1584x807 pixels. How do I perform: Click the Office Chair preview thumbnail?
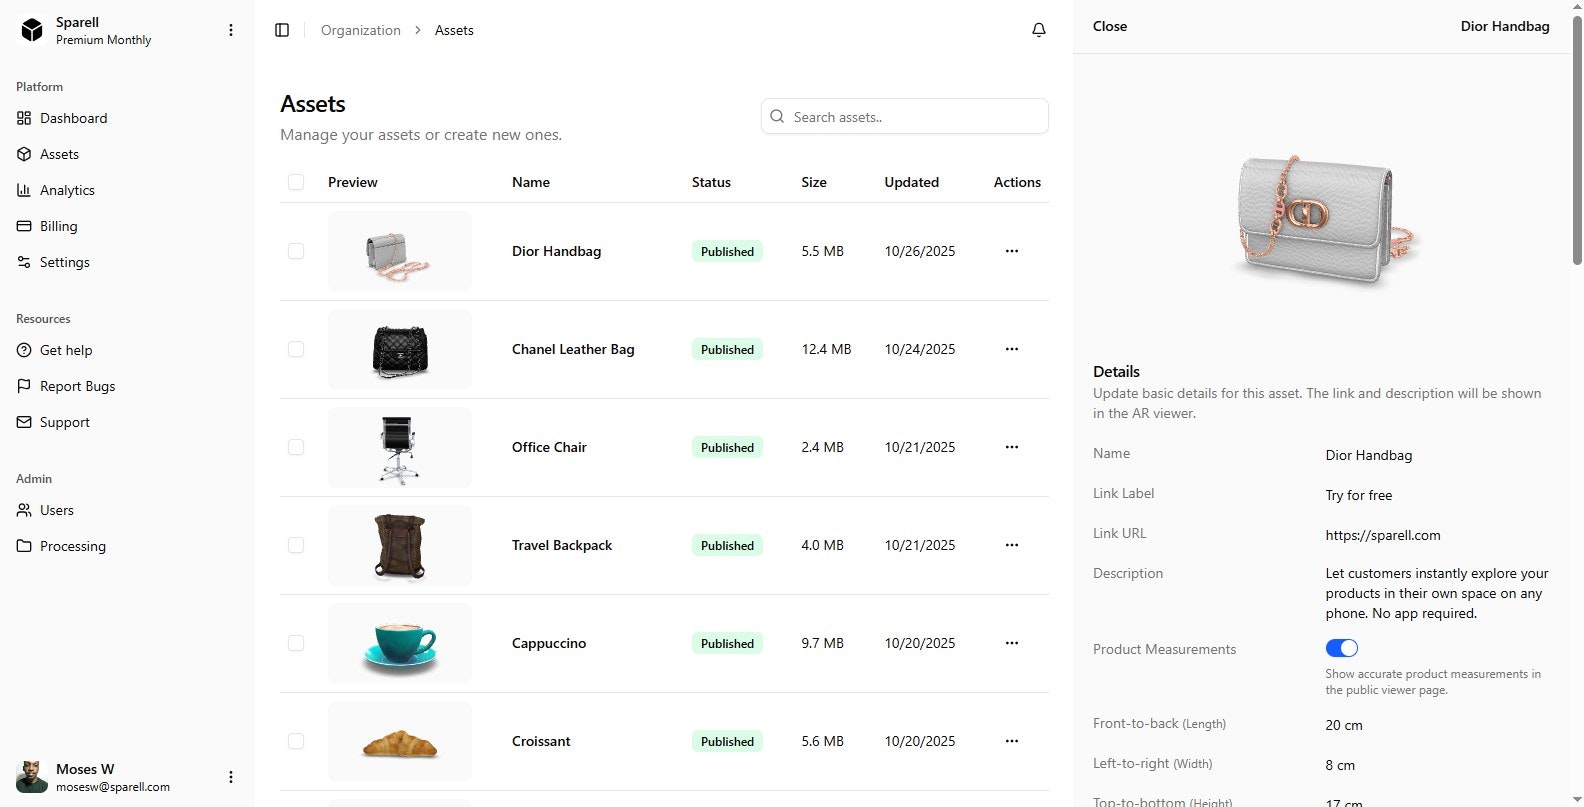click(400, 447)
